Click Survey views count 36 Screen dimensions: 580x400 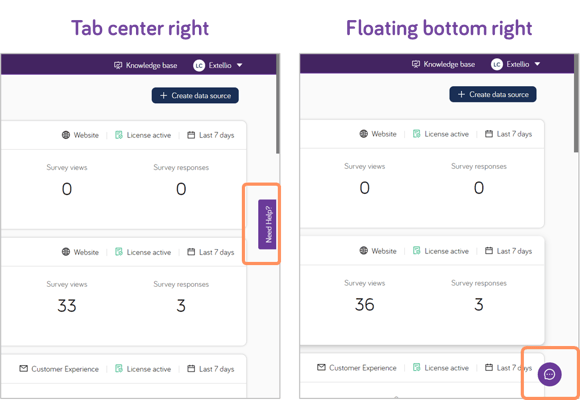pyautogui.click(x=364, y=305)
